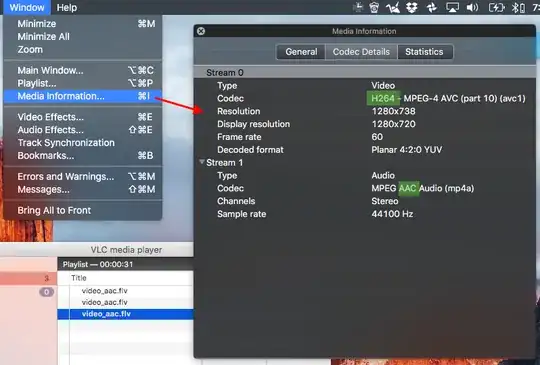Open Main Window... menu item
Image resolution: width=540 pixels, height=365 pixels.
coord(83,70)
